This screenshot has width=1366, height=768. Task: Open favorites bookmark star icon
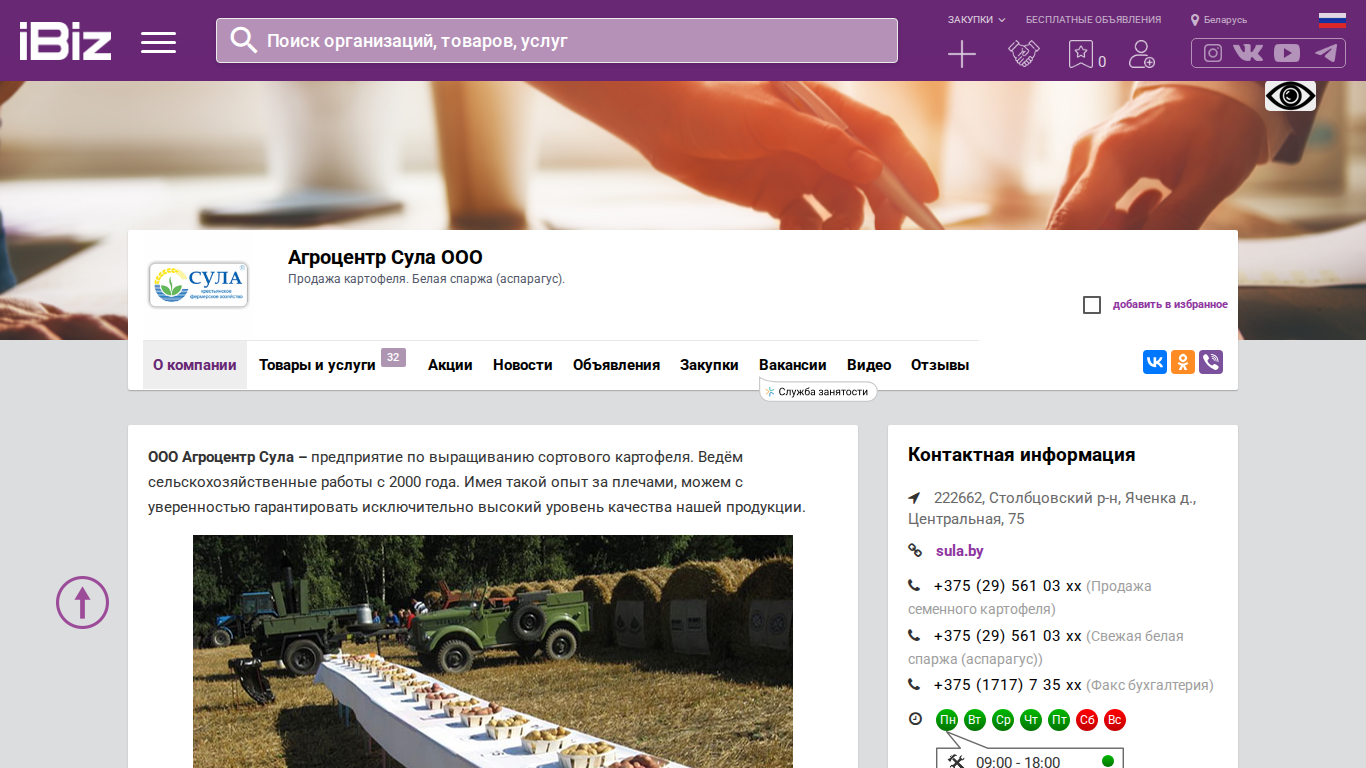tap(1080, 54)
